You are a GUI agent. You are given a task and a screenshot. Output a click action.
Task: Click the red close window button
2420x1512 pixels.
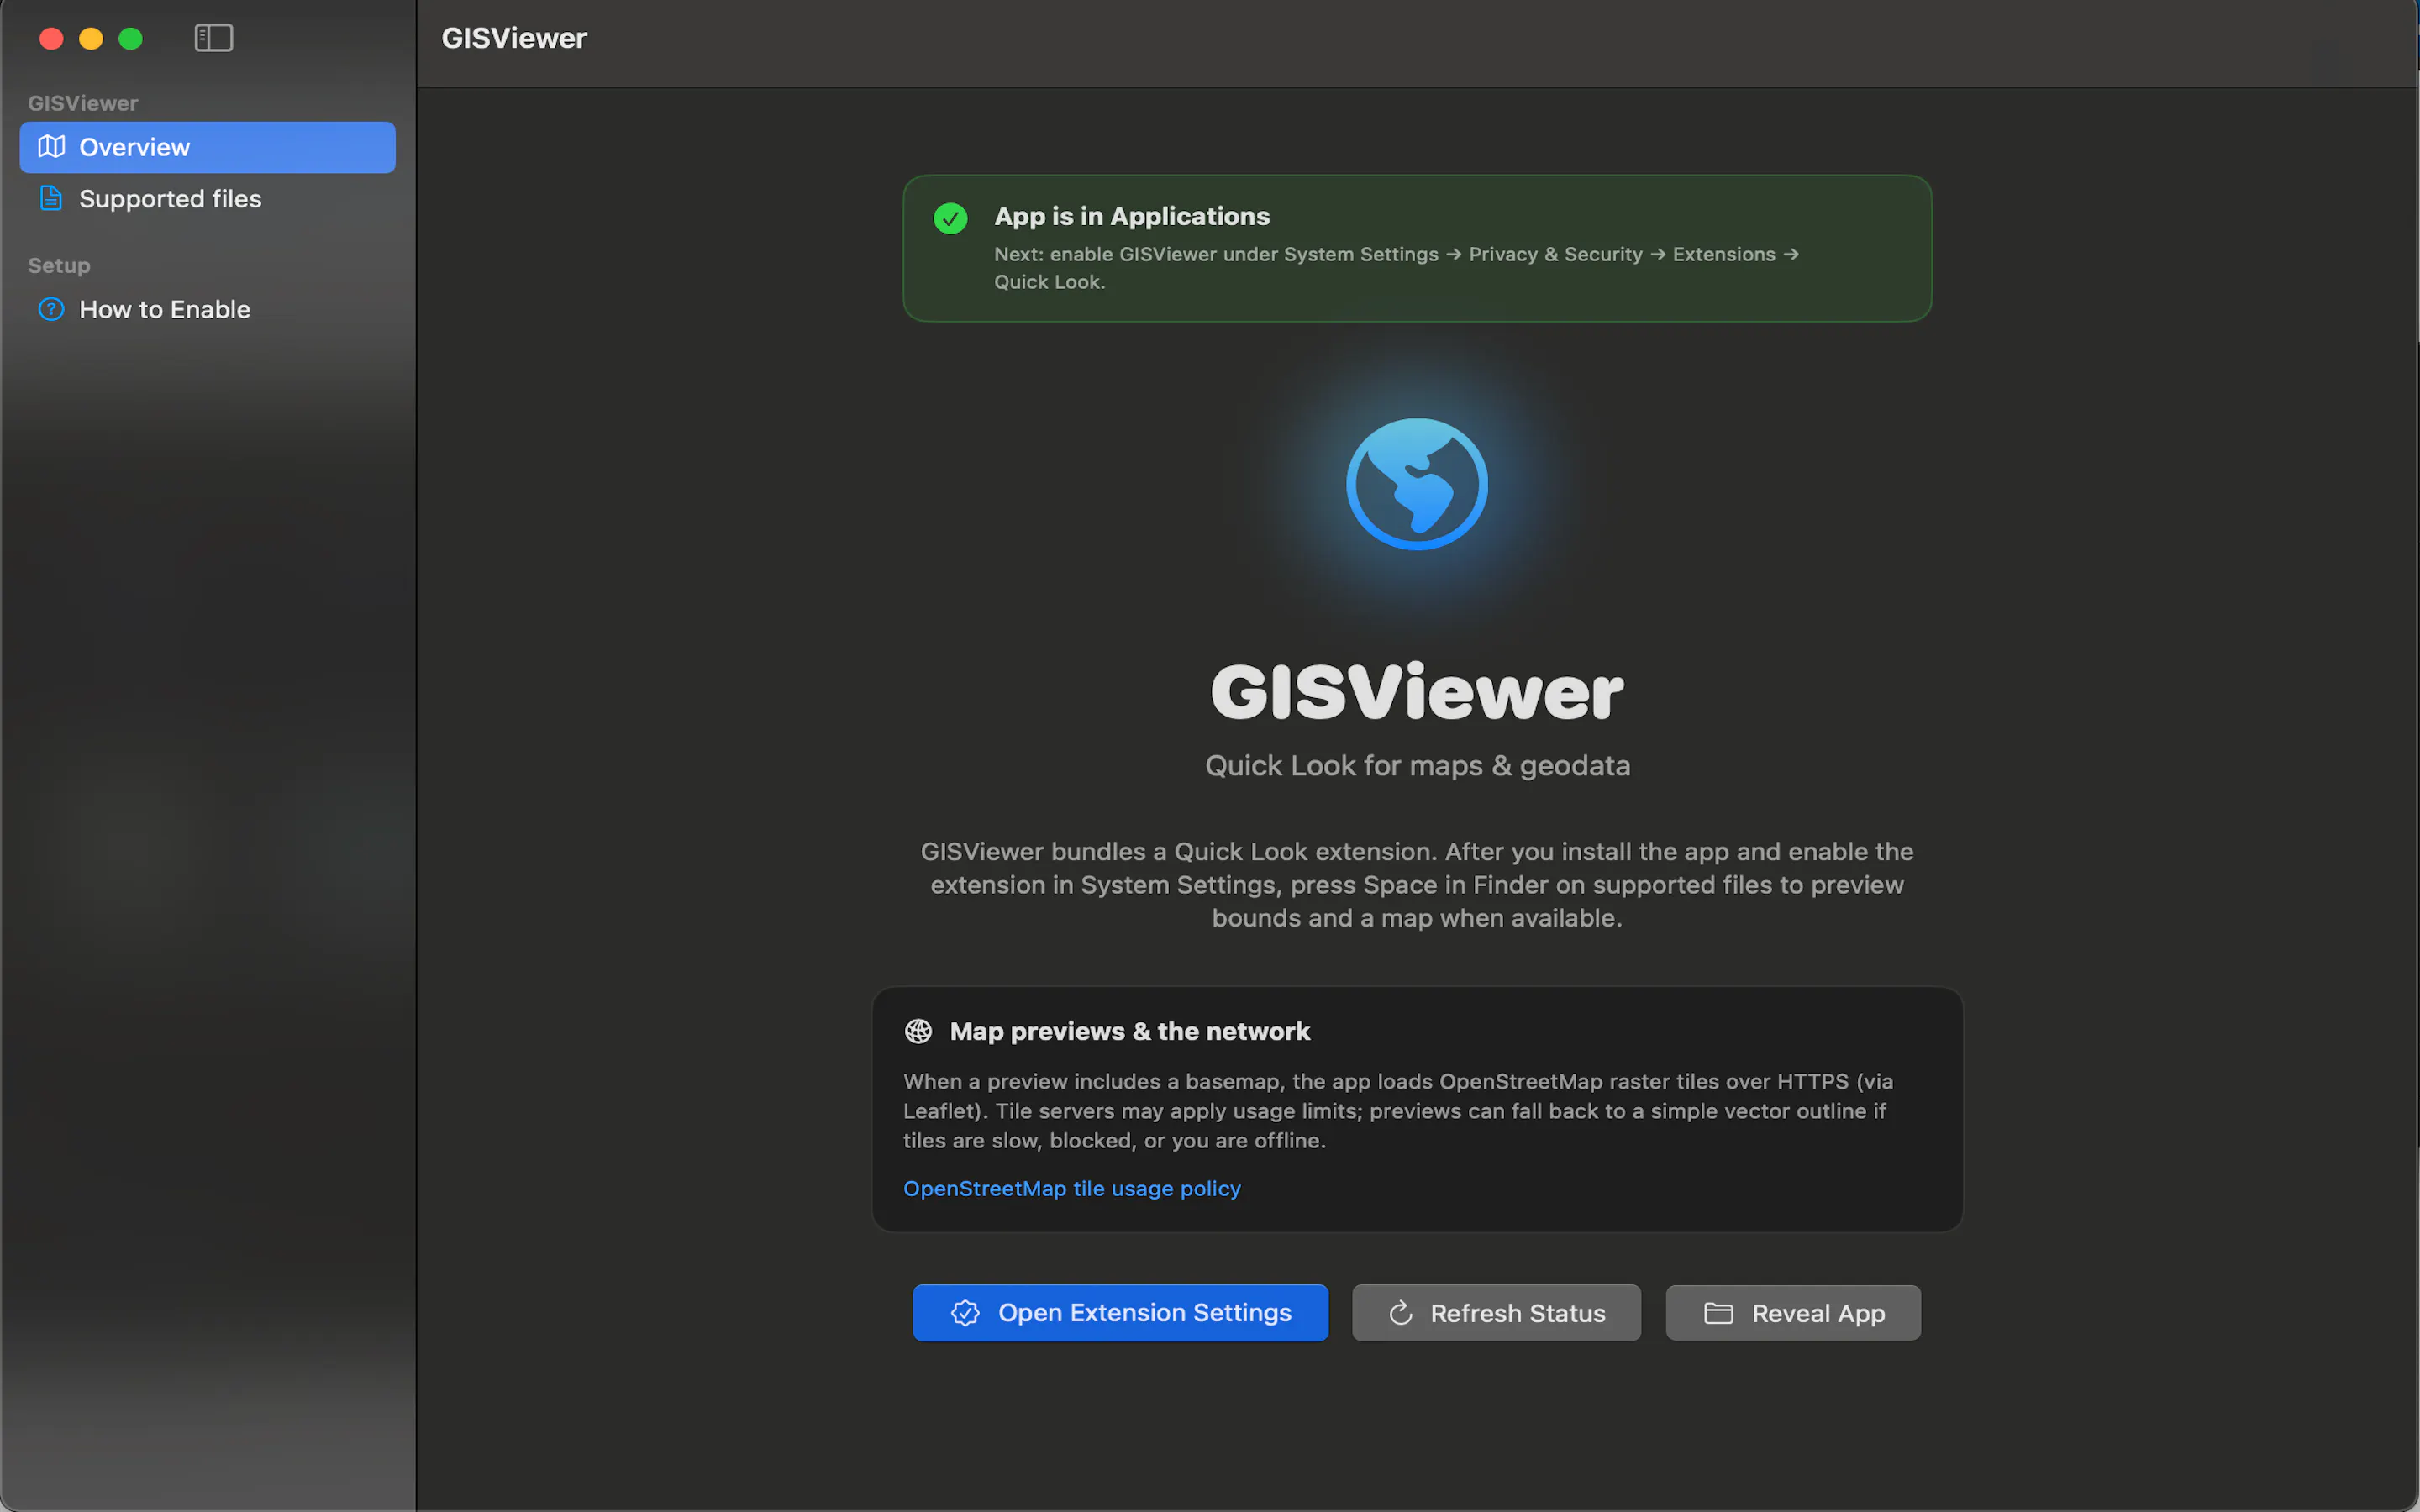pos(51,38)
